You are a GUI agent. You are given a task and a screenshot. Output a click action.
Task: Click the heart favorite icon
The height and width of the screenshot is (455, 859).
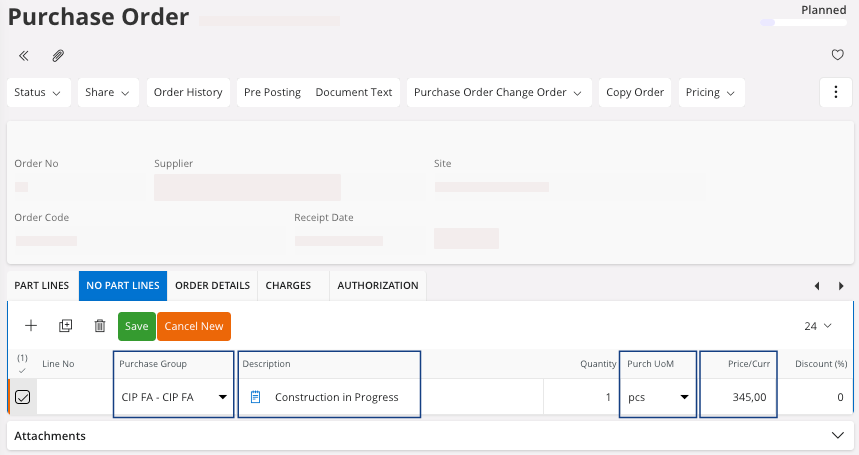[x=838, y=55]
